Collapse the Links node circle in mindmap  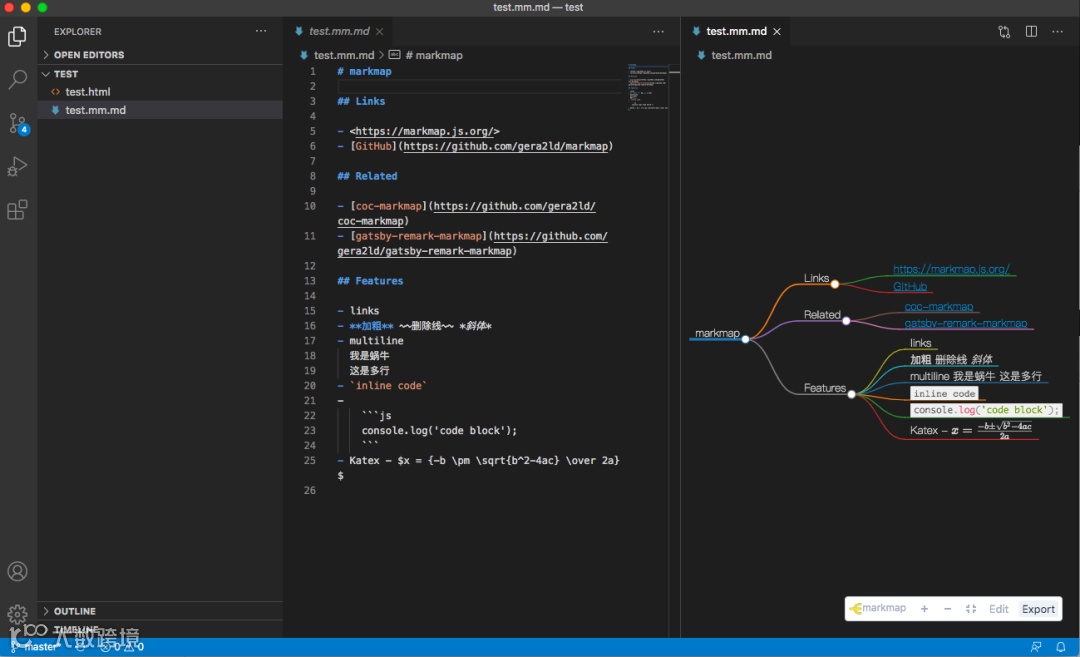point(835,284)
